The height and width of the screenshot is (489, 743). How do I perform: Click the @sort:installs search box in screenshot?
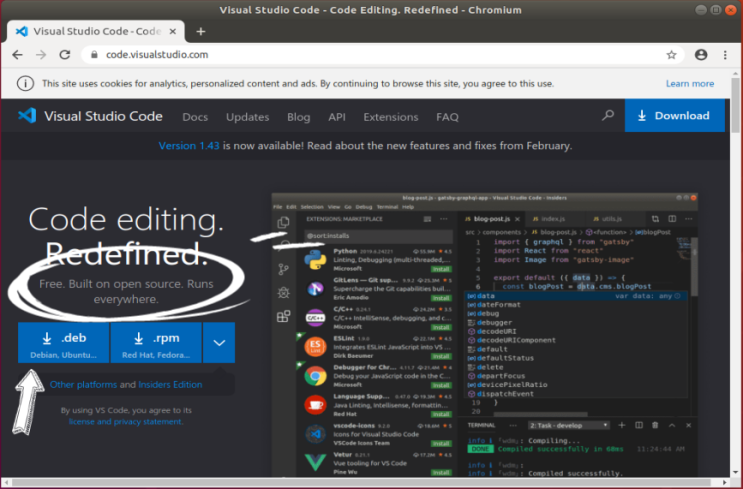[378, 235]
